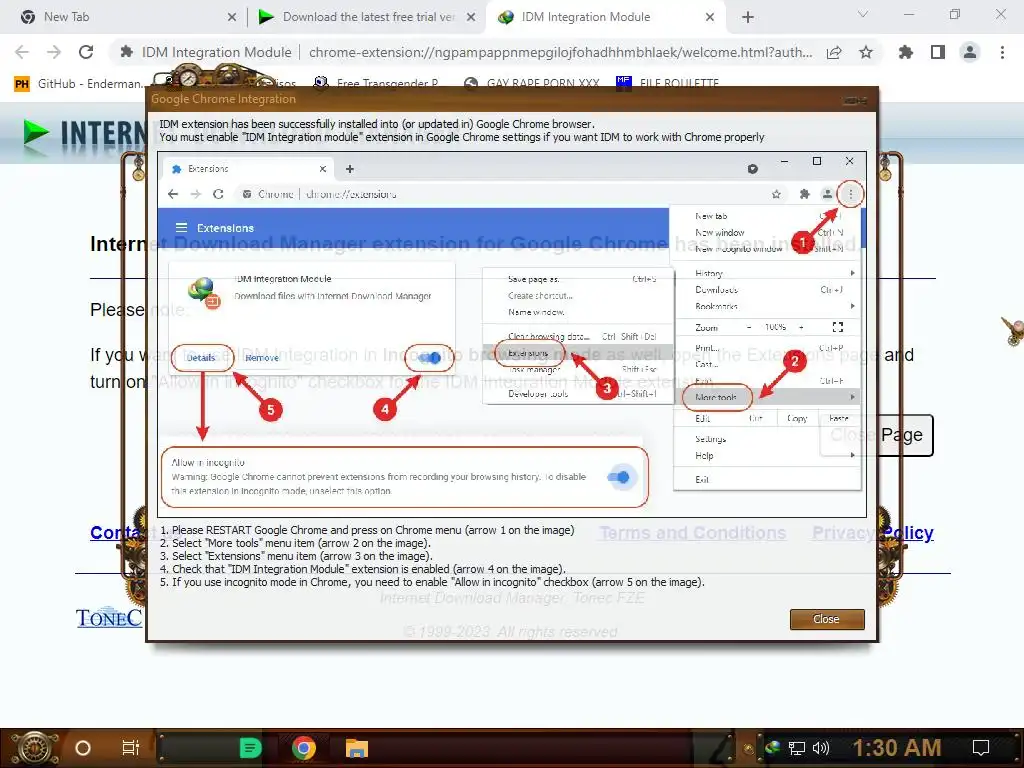Screen dimensions: 1024x768
Task: Open the GitHub - Enderman bookmark
Action: [x=80, y=84]
